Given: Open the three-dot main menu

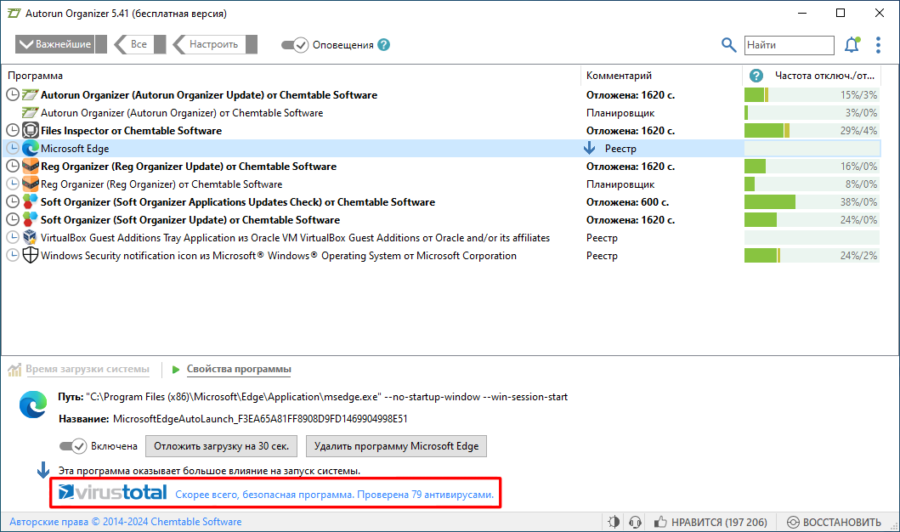Looking at the screenshot, I should coord(878,45).
